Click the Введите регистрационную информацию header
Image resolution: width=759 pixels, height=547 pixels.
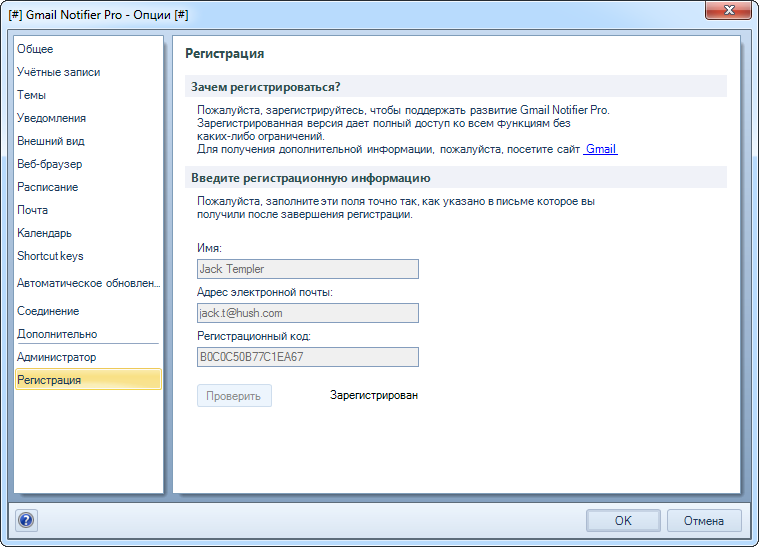(x=311, y=178)
